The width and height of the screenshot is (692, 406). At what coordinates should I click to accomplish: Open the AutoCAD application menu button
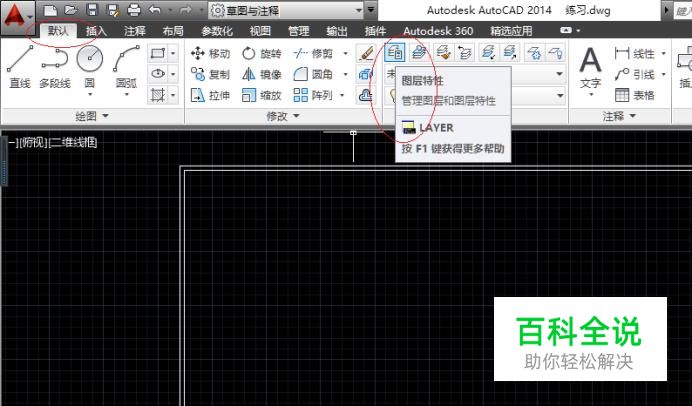click(x=18, y=18)
